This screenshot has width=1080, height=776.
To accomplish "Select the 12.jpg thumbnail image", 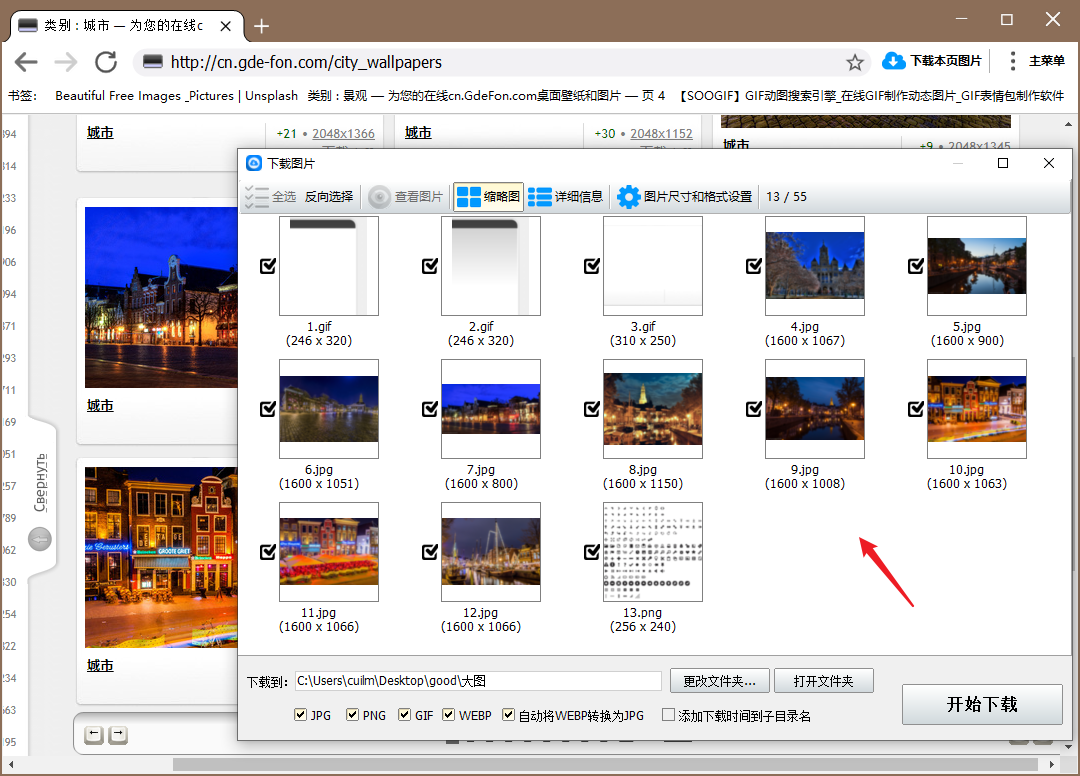I will (490, 552).
